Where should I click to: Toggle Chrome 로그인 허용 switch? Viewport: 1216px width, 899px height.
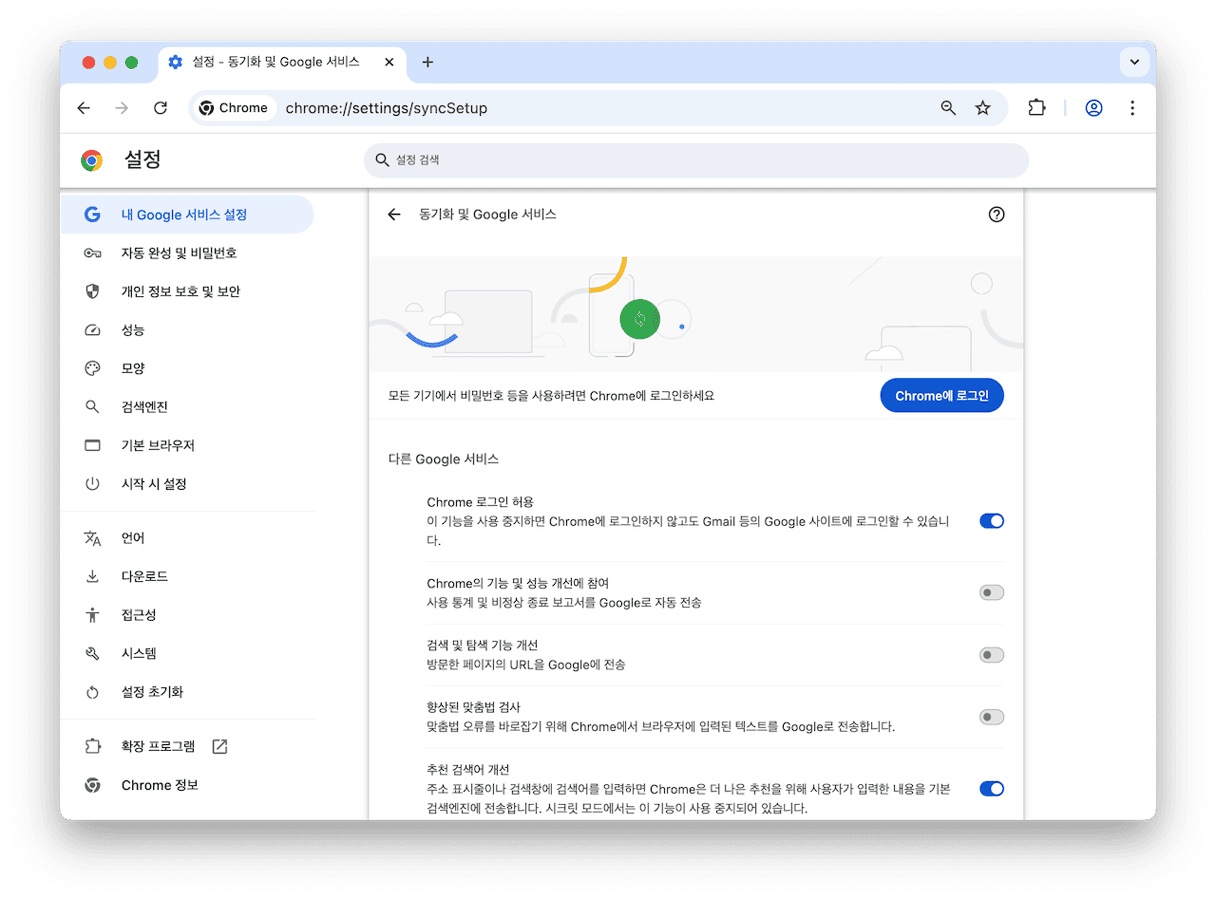991,521
